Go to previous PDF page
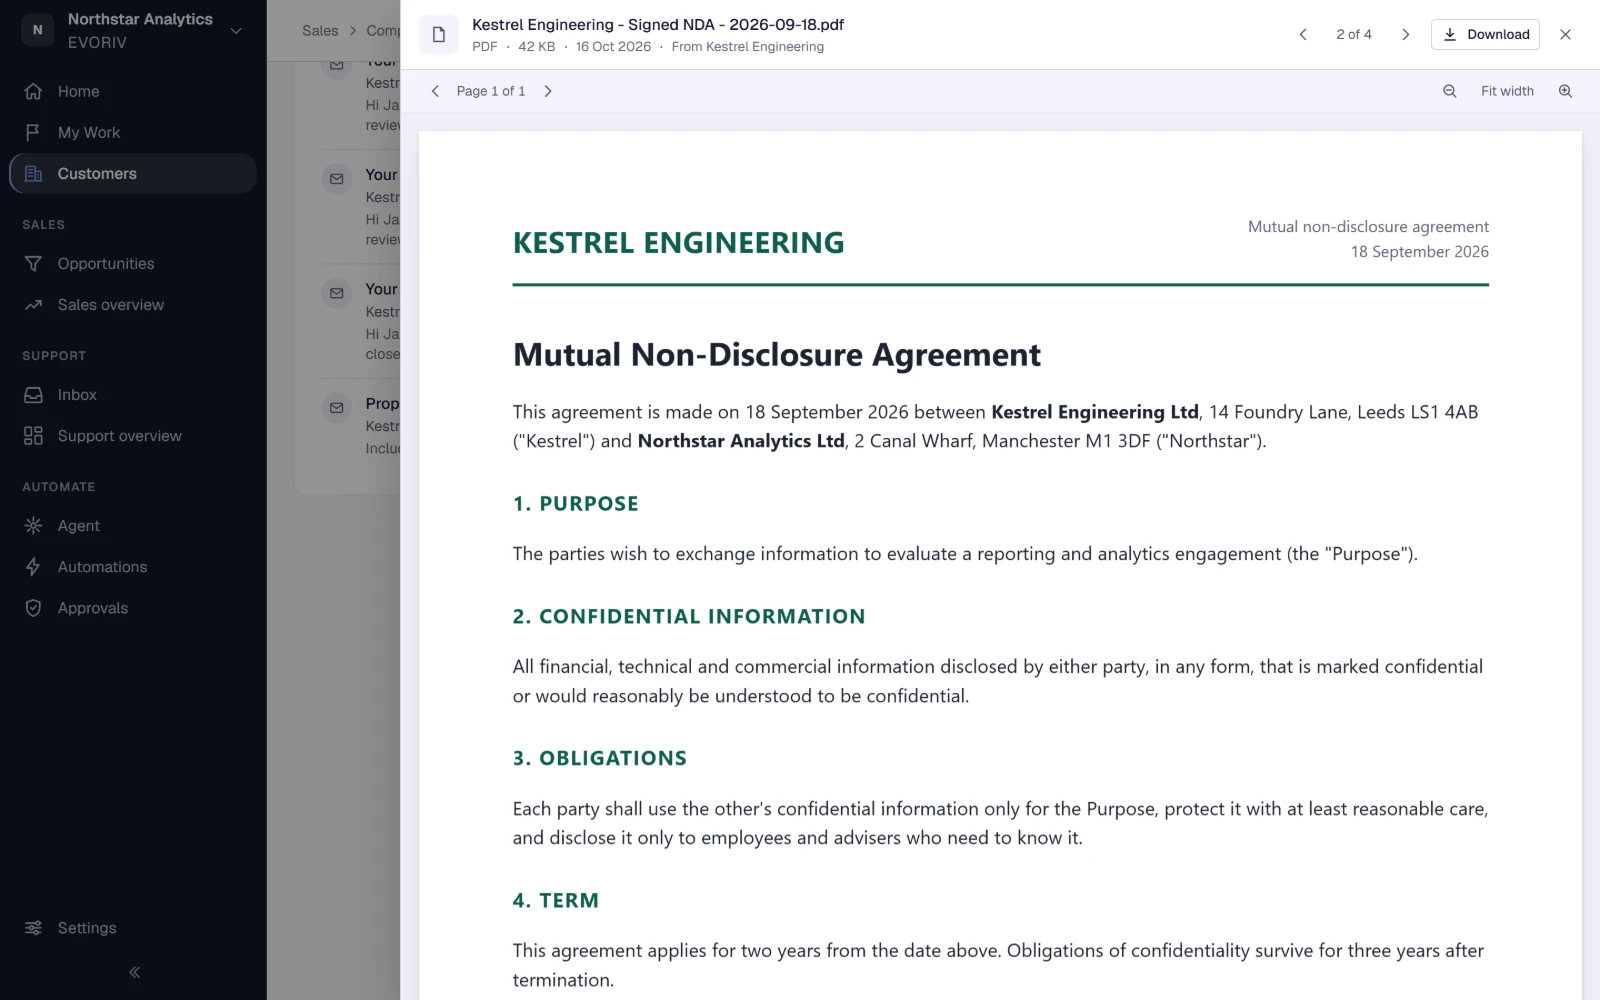1600x1000 pixels. 435,91
